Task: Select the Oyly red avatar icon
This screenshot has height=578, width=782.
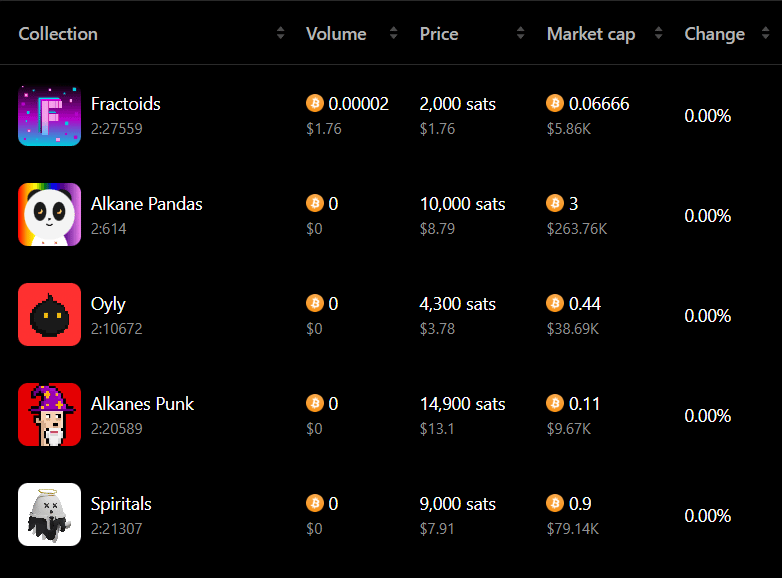Action: tap(49, 314)
